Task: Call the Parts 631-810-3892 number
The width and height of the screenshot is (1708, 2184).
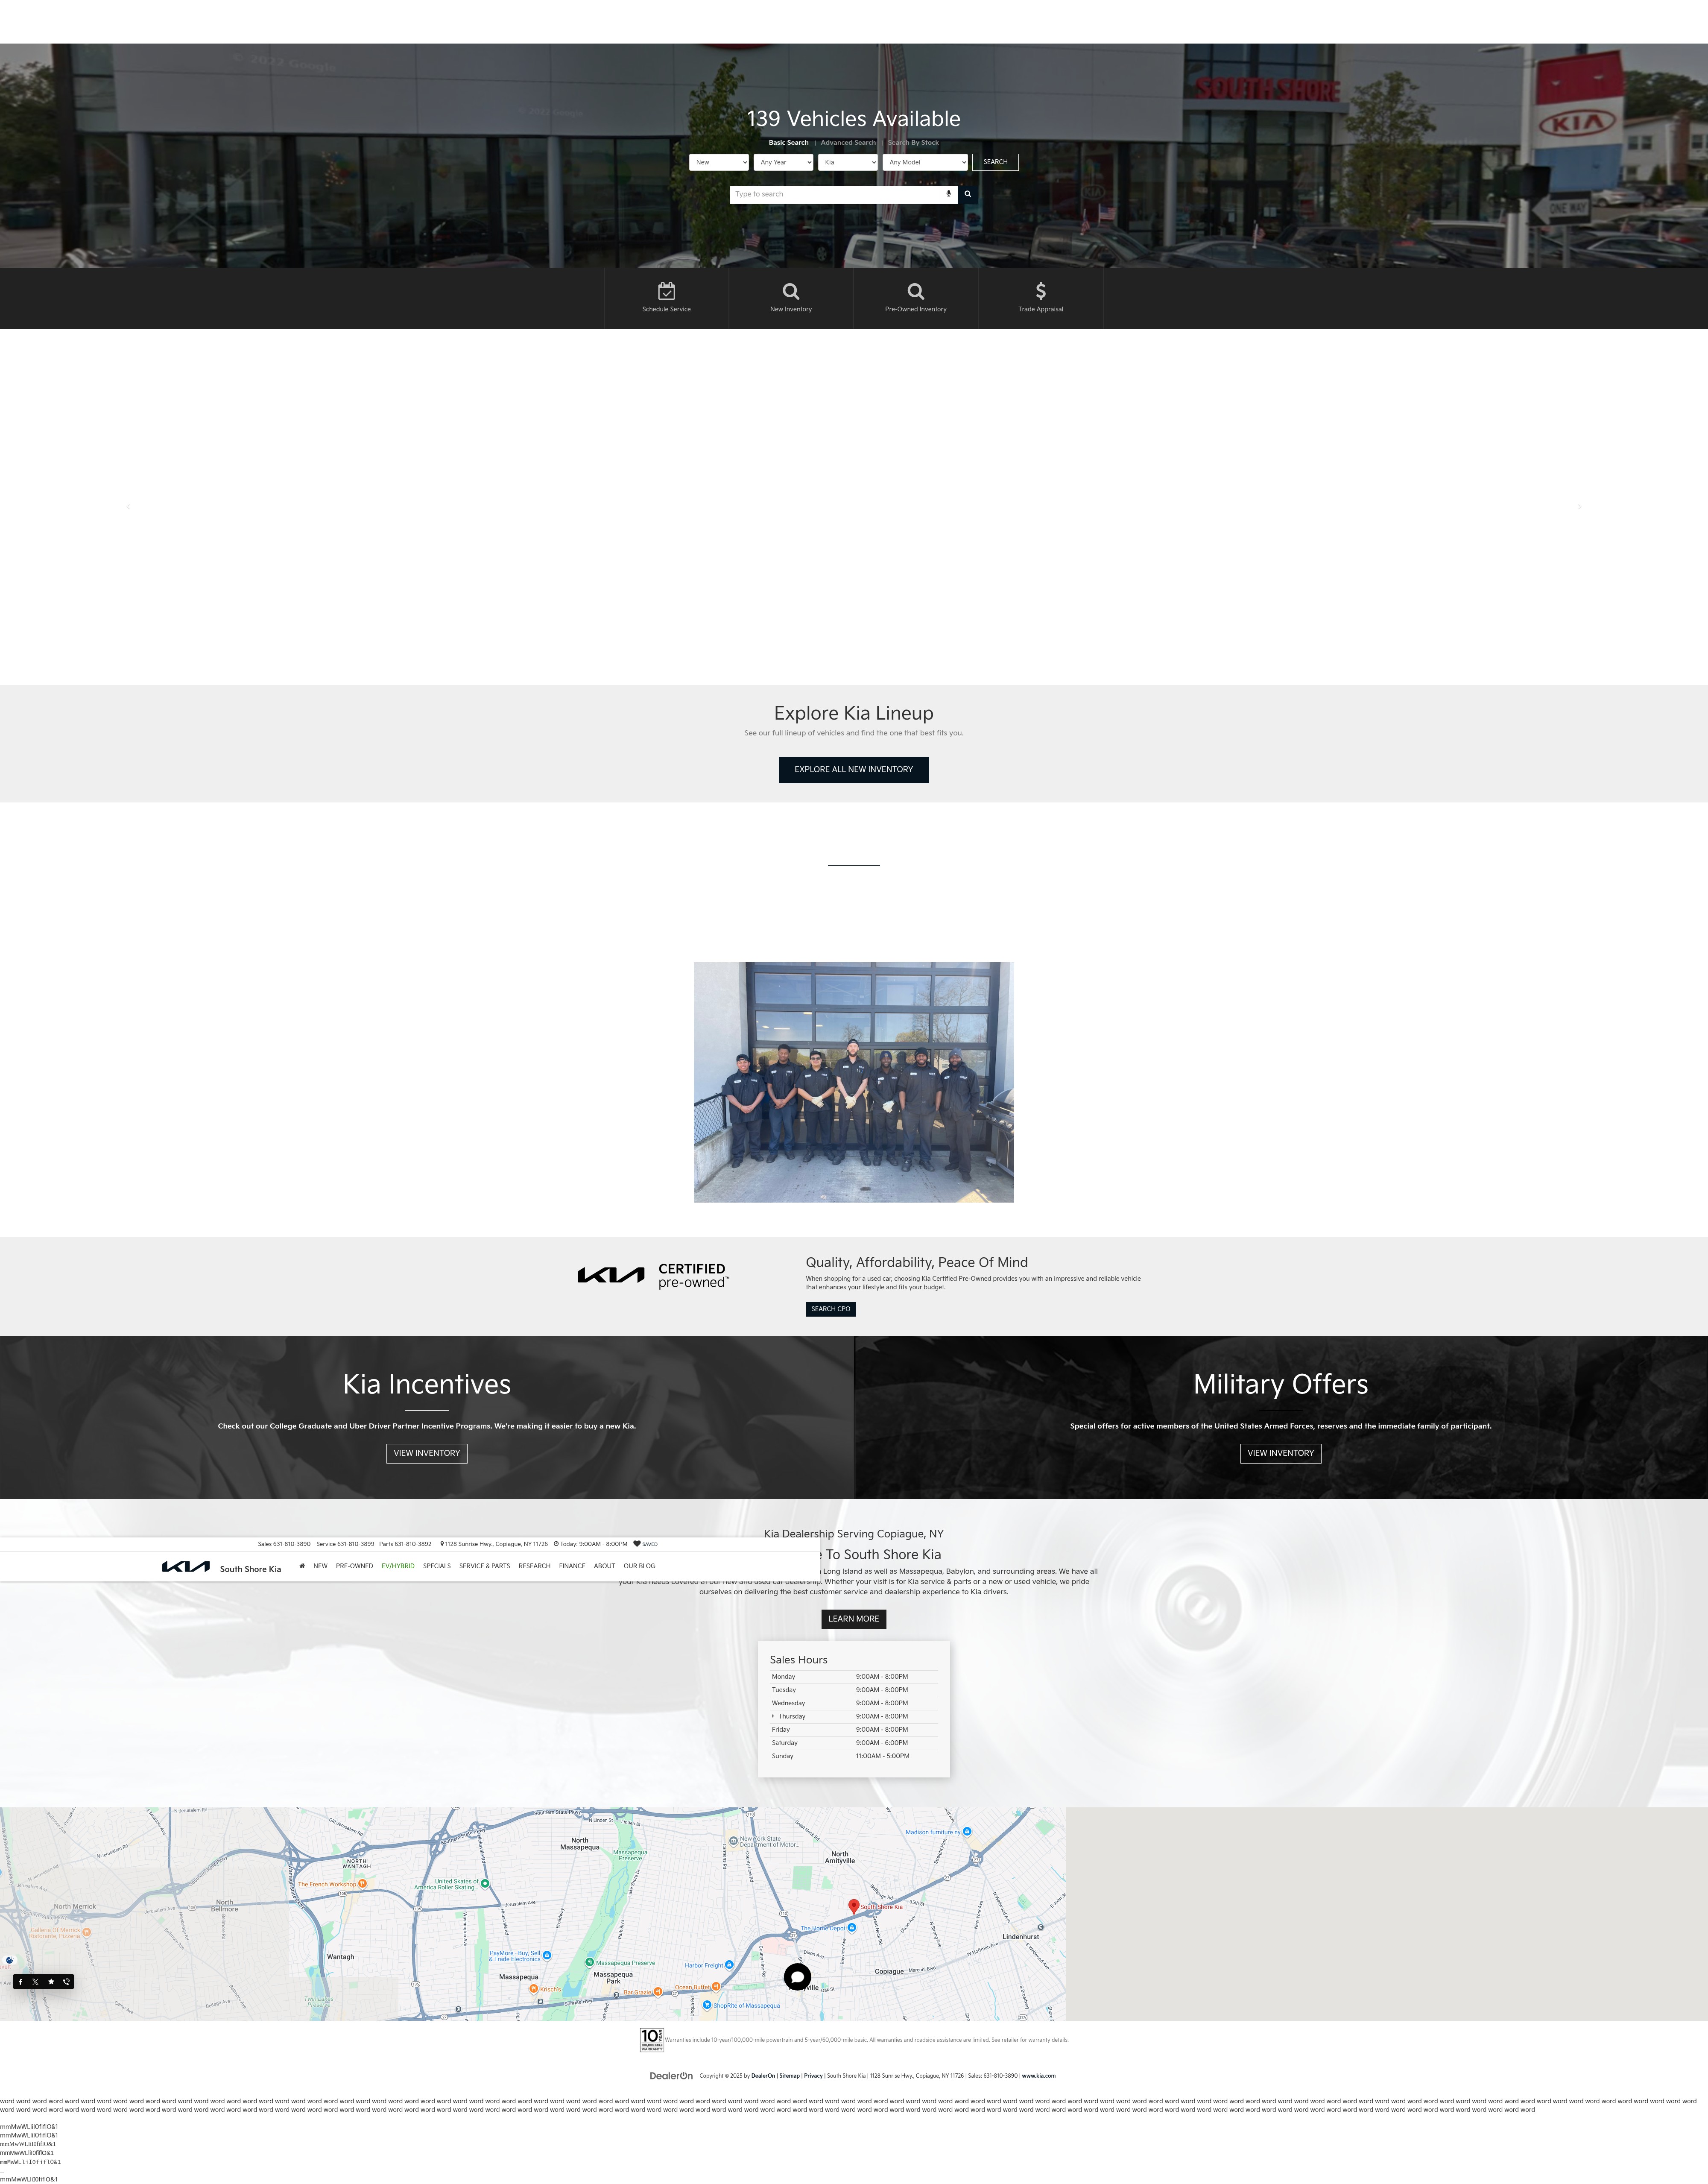Action: (x=405, y=1544)
